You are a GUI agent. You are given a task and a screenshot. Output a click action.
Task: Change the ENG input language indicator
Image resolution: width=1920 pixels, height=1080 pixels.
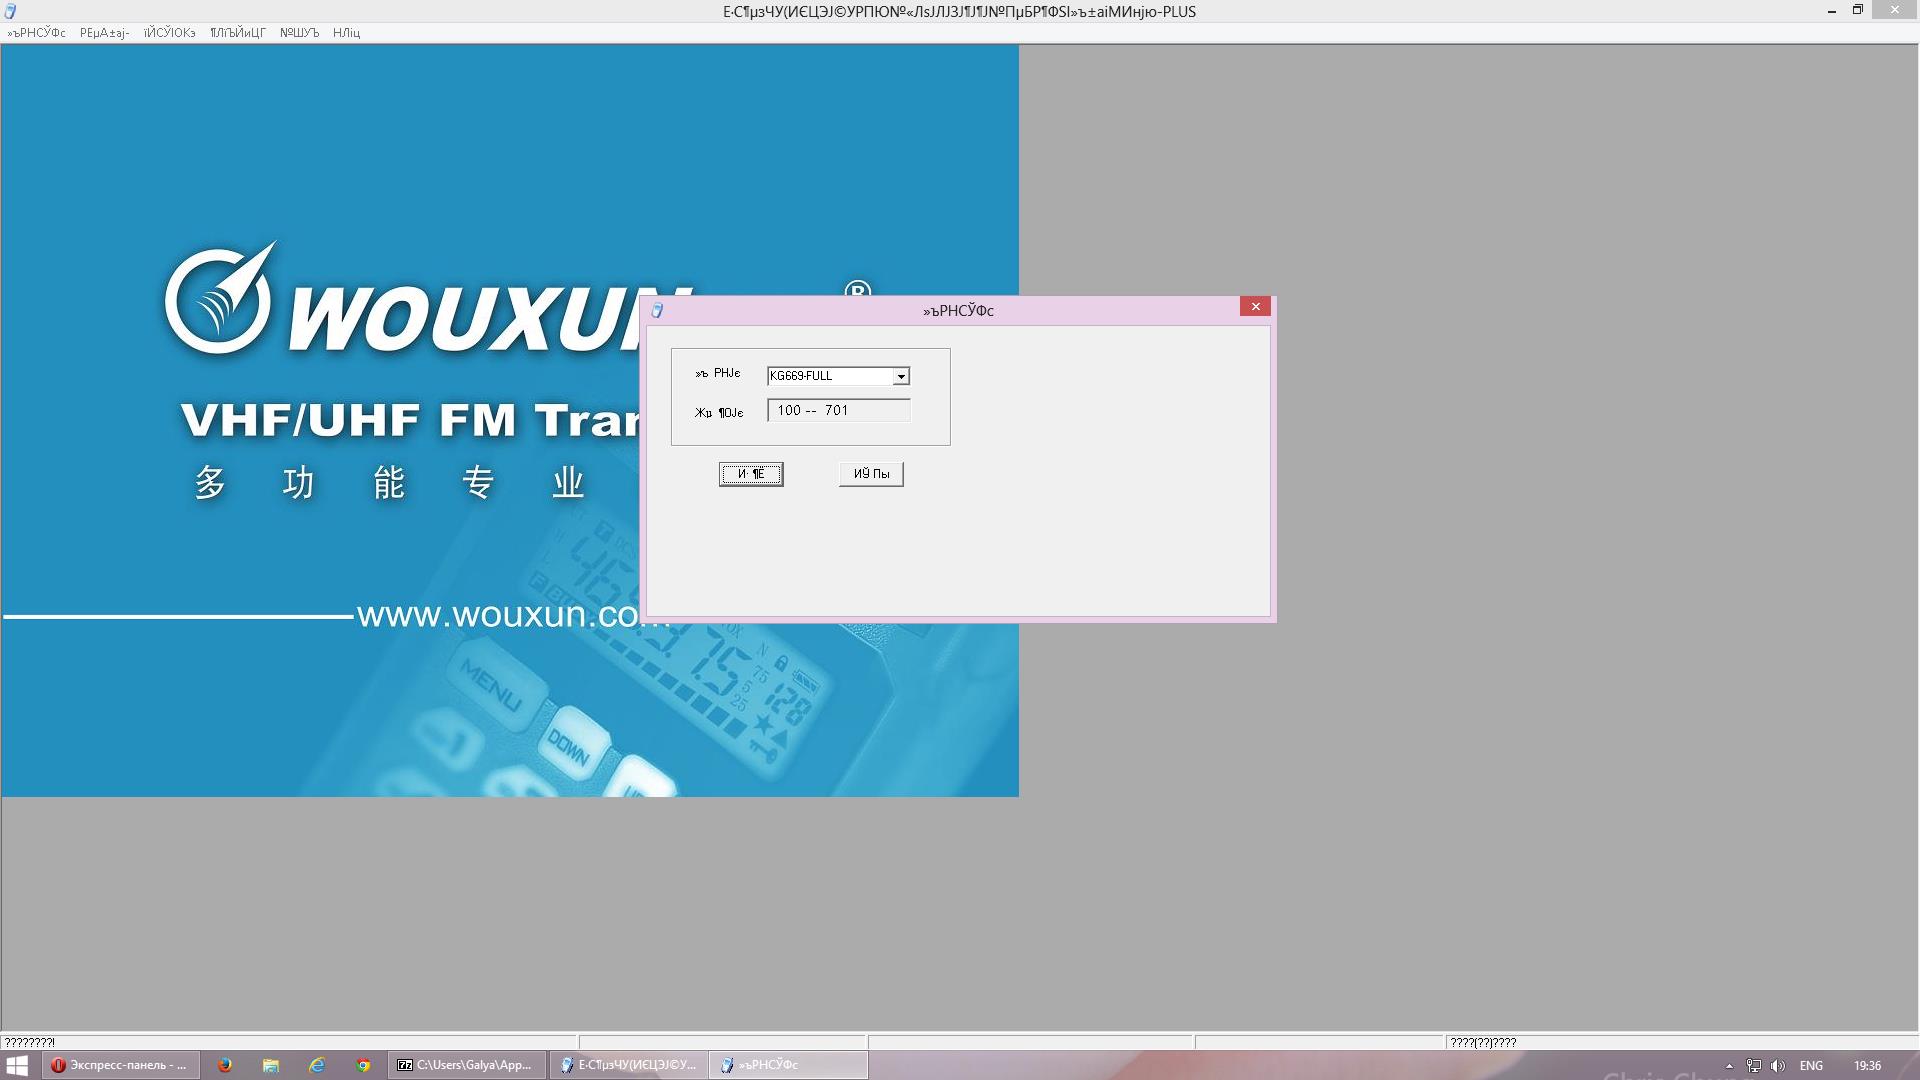click(x=1811, y=1066)
